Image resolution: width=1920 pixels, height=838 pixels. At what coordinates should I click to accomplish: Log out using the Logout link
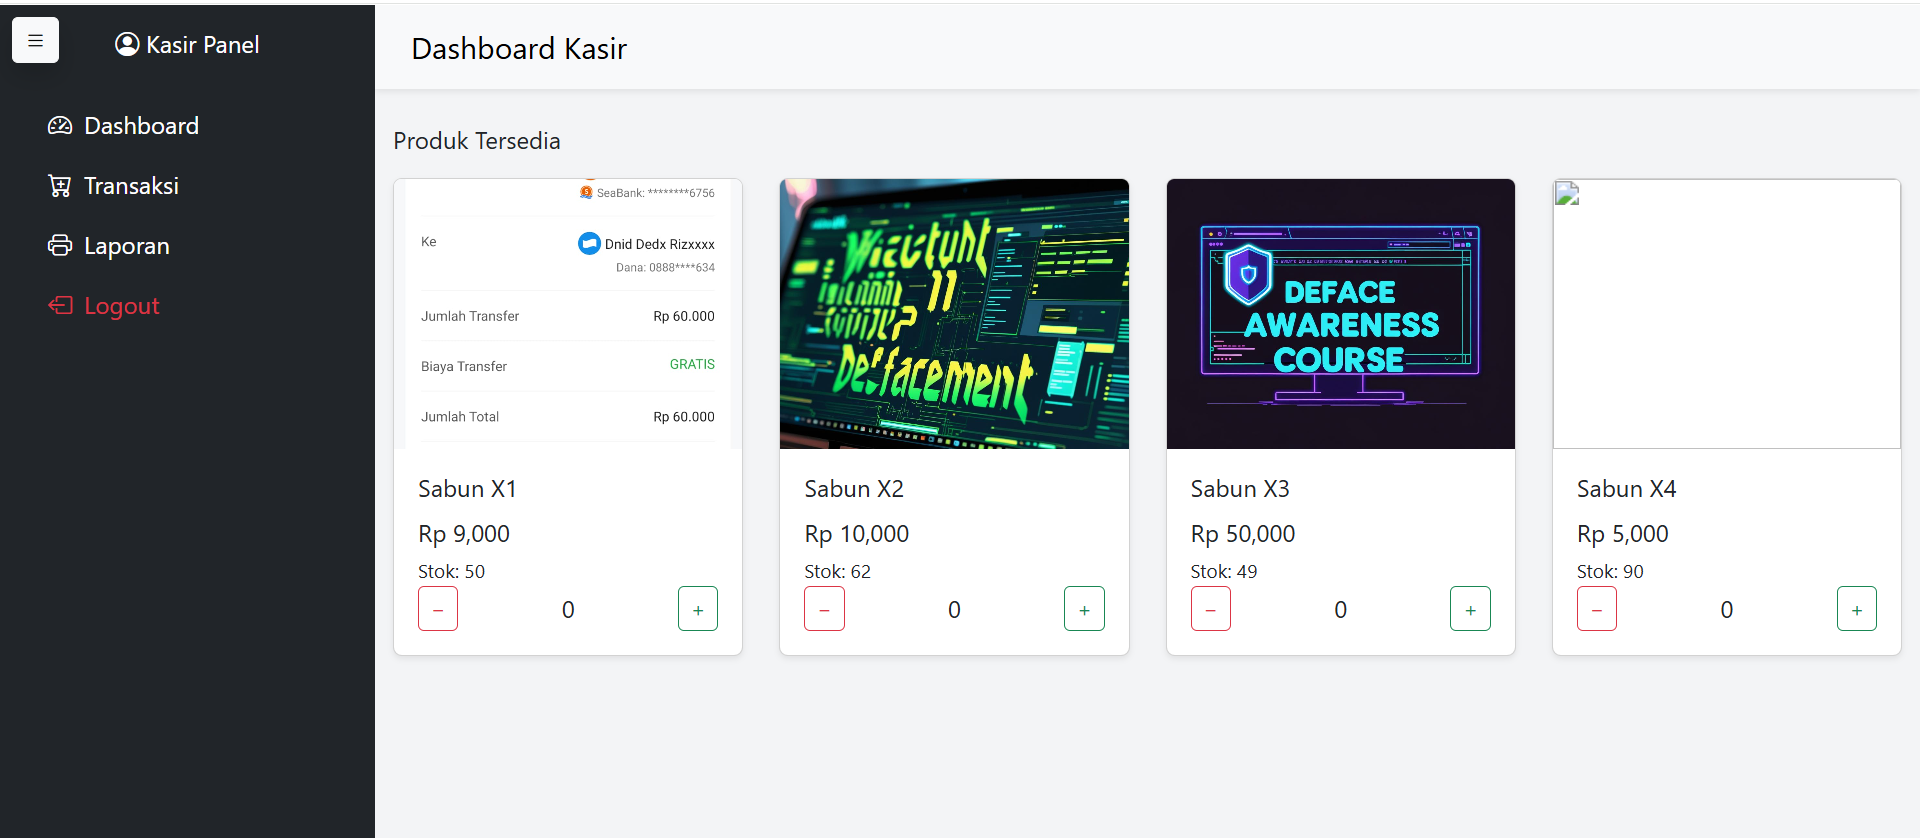coord(122,306)
